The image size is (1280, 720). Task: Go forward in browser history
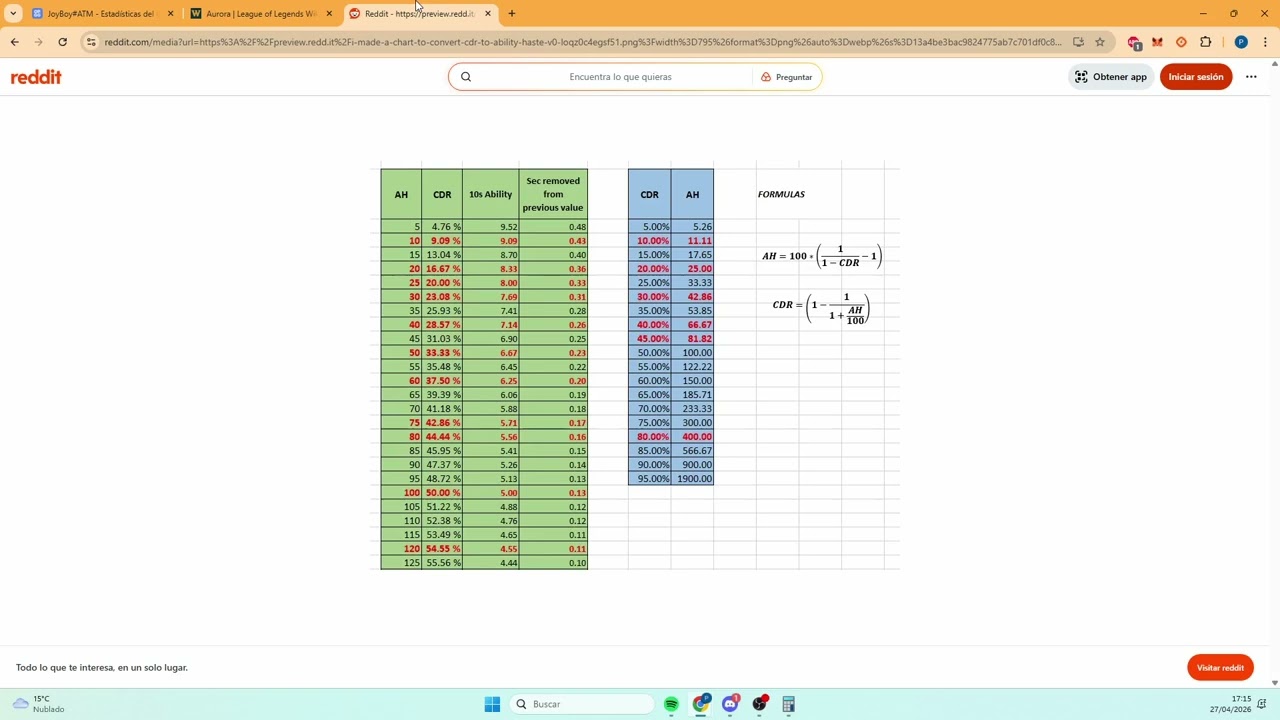coord(38,42)
